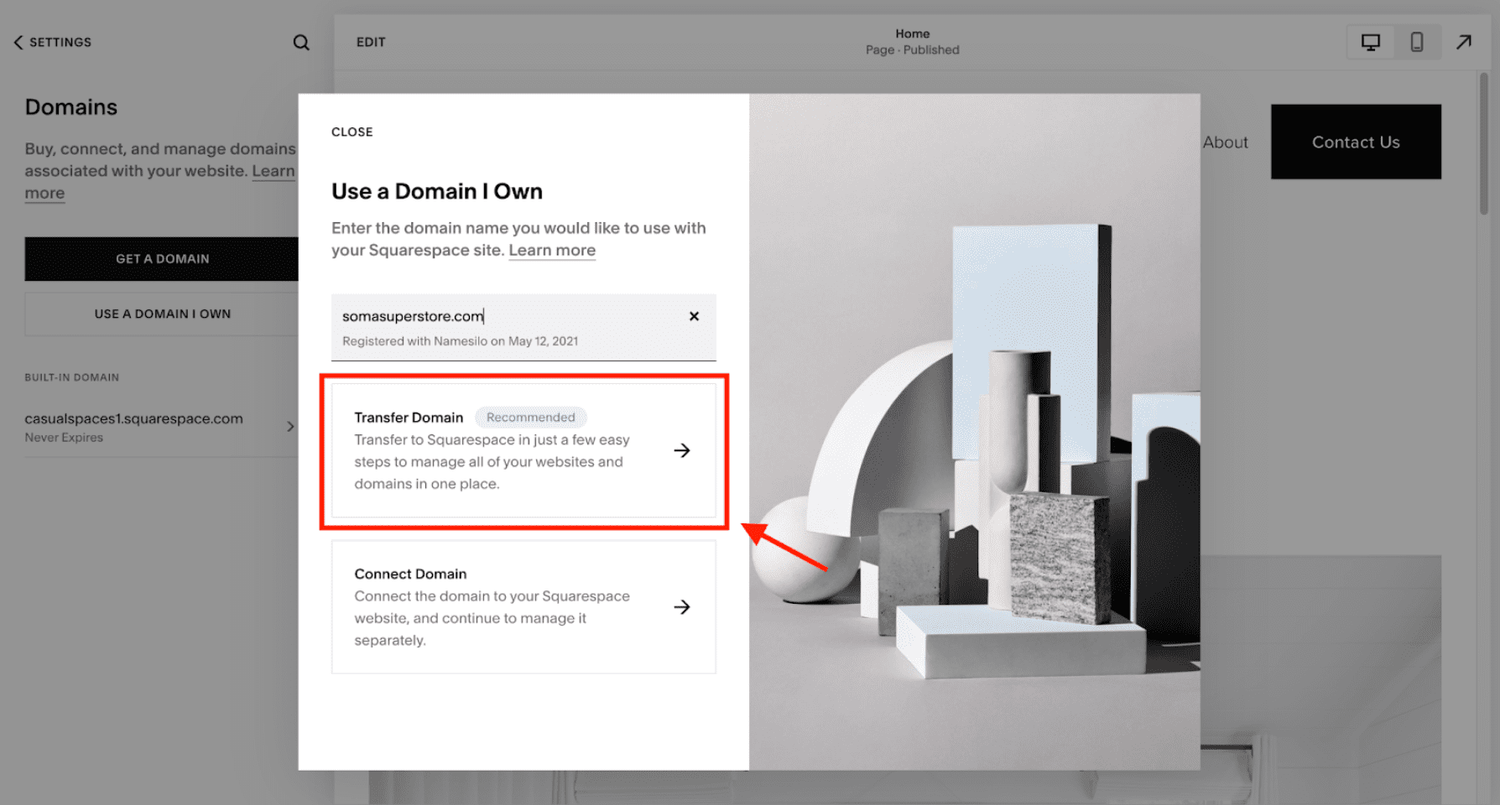Click the arrow on the Transfer Domain card
This screenshot has width=1500, height=805.
682,450
